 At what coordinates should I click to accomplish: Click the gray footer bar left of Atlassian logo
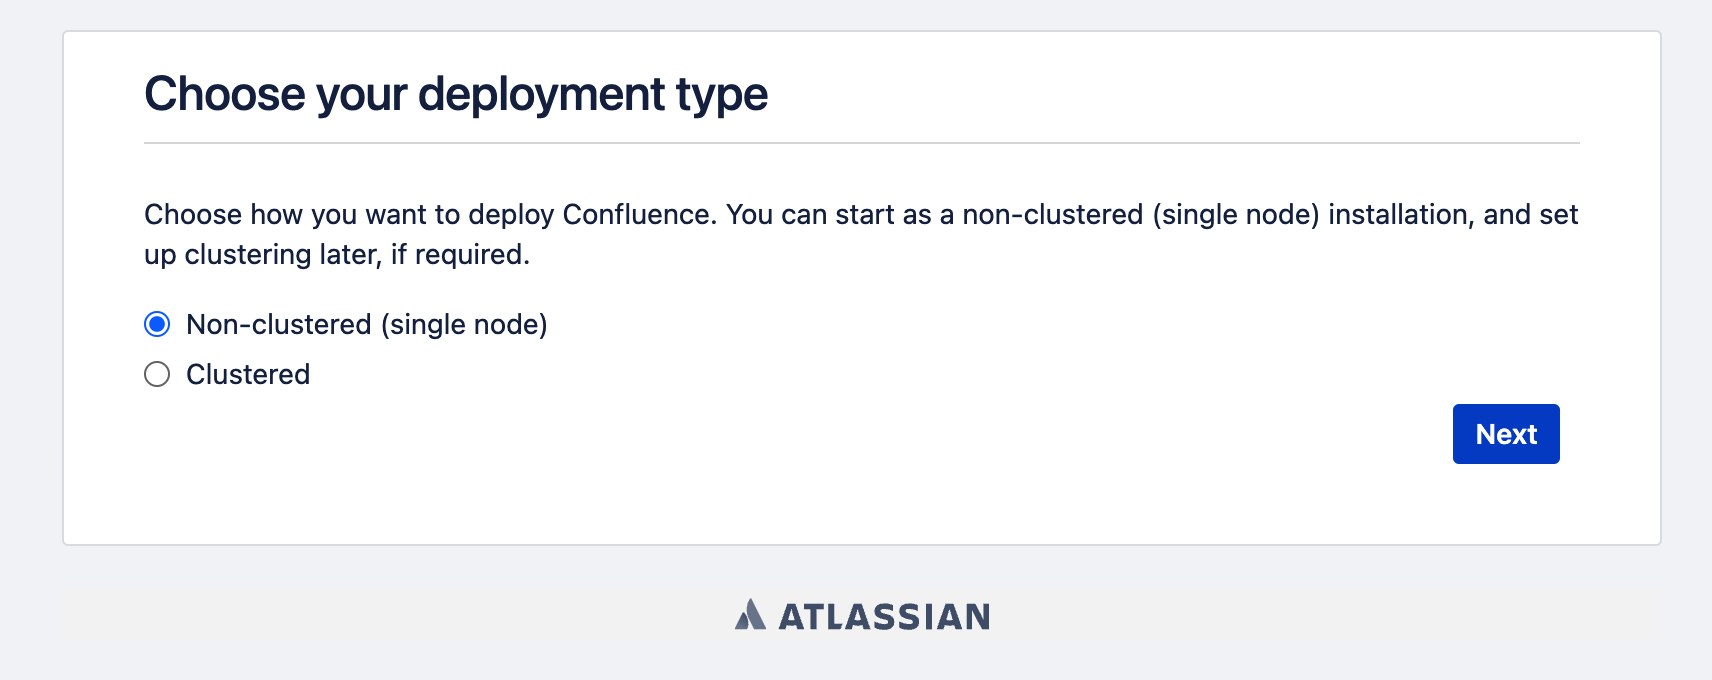[x=400, y=614]
